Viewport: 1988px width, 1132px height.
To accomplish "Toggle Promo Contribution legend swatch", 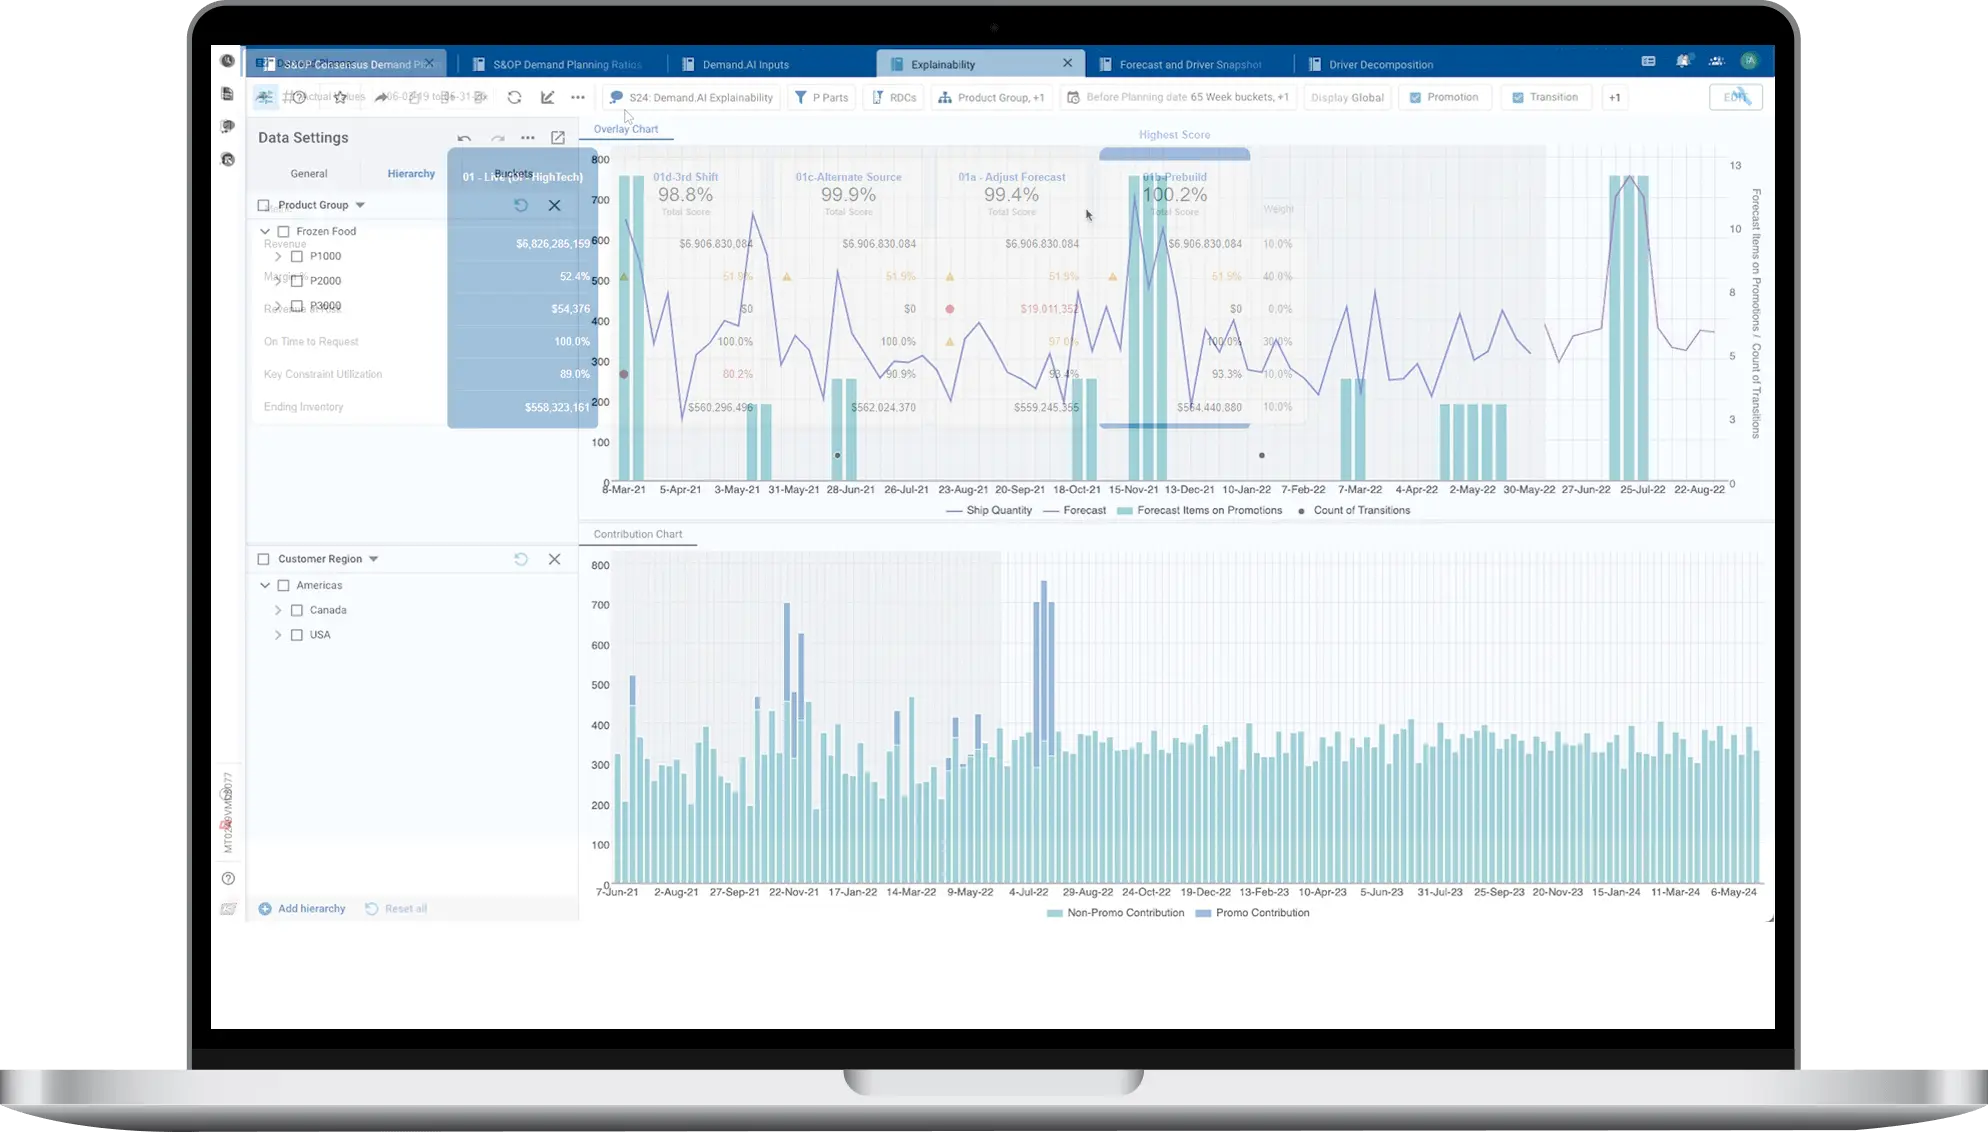I will point(1203,913).
